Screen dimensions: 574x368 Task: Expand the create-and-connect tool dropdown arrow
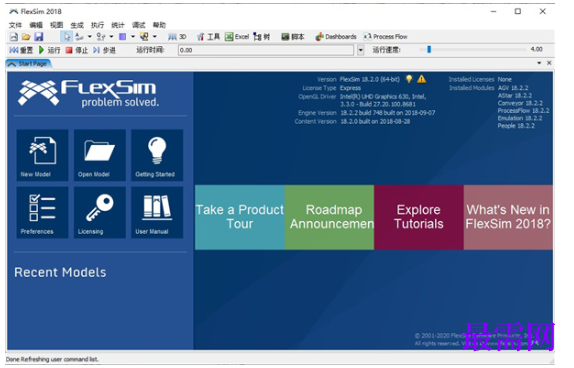click(154, 37)
